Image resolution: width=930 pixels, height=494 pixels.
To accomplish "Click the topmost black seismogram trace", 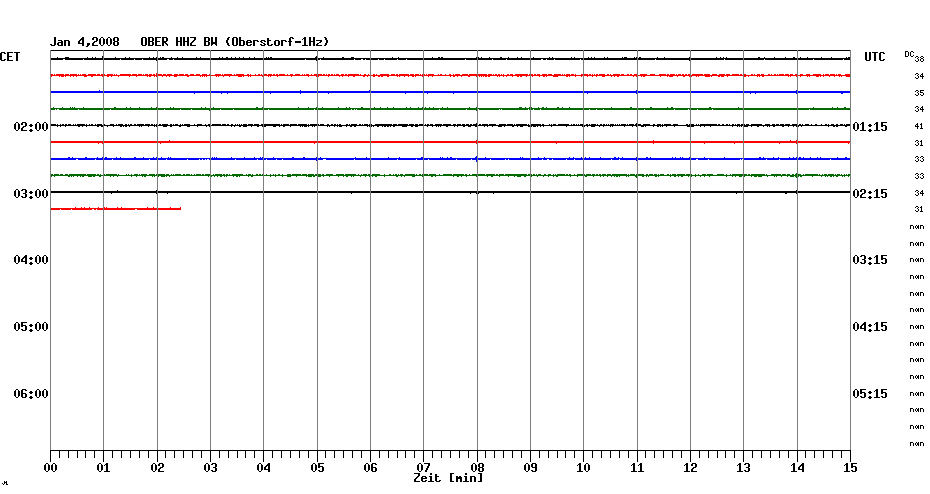I will click(450, 59).
